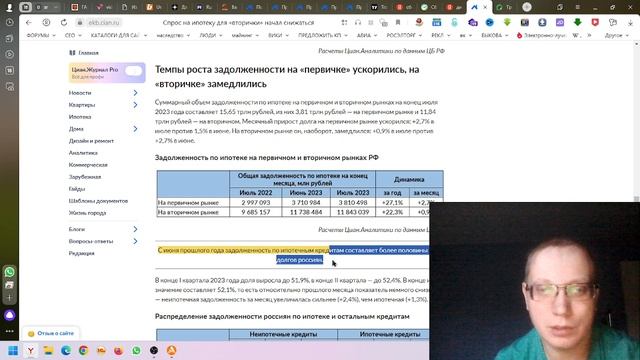Open the Ипотека menu item
640x360 pixels.
(80, 117)
